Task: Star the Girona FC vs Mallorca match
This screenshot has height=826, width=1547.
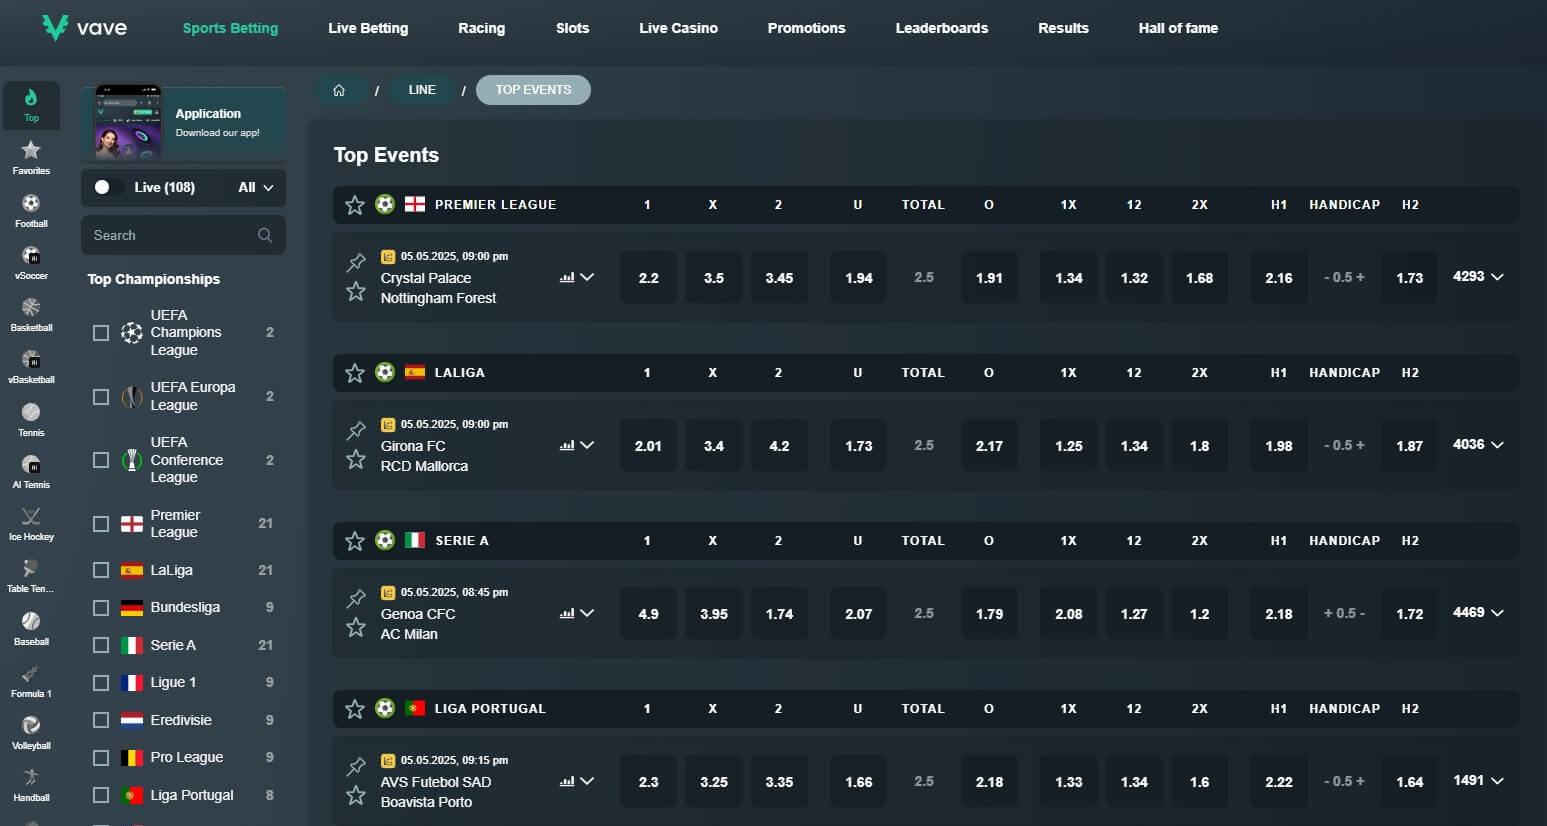Action: pyautogui.click(x=356, y=459)
